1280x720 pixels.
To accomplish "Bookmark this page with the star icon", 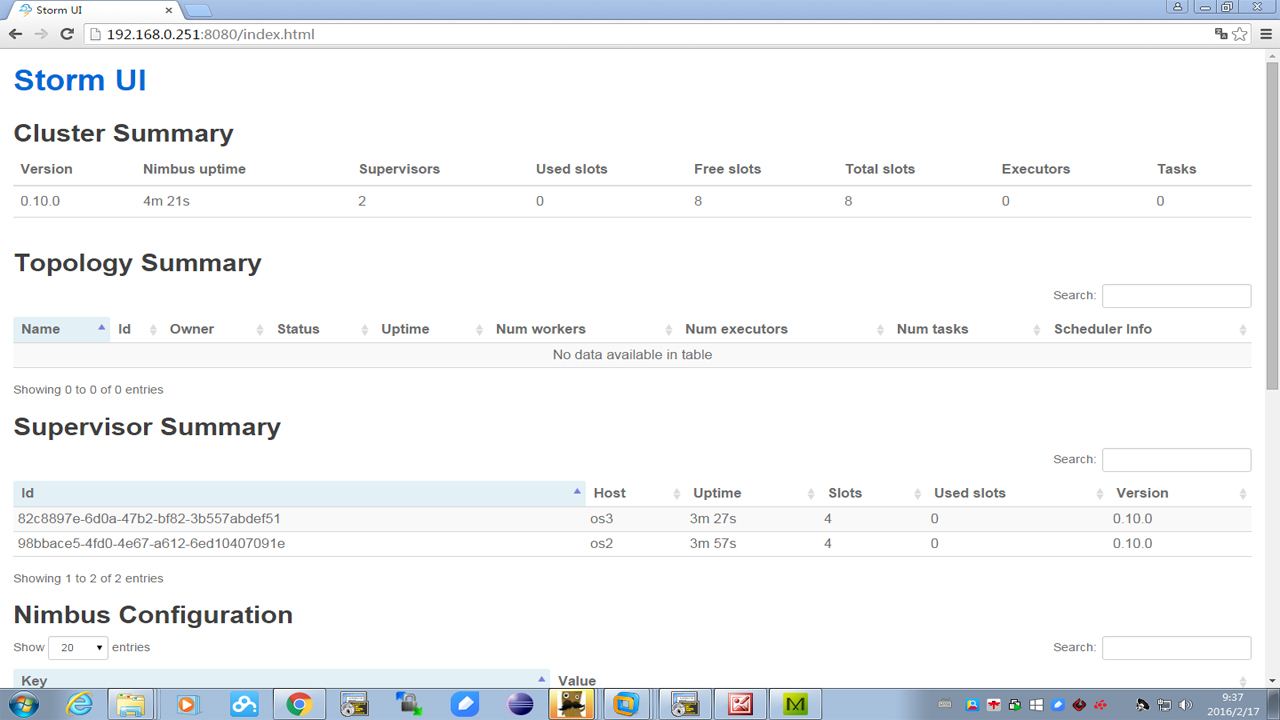I will click(1240, 34).
